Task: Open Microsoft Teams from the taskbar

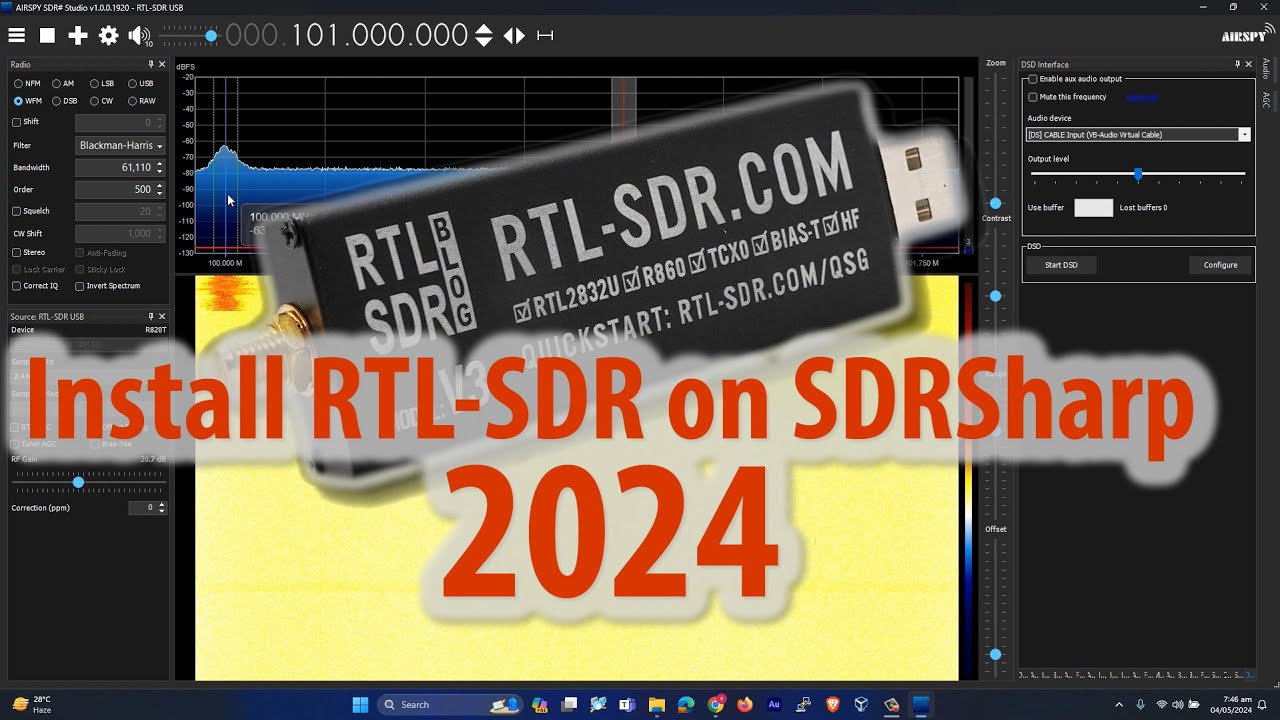Action: click(627, 705)
